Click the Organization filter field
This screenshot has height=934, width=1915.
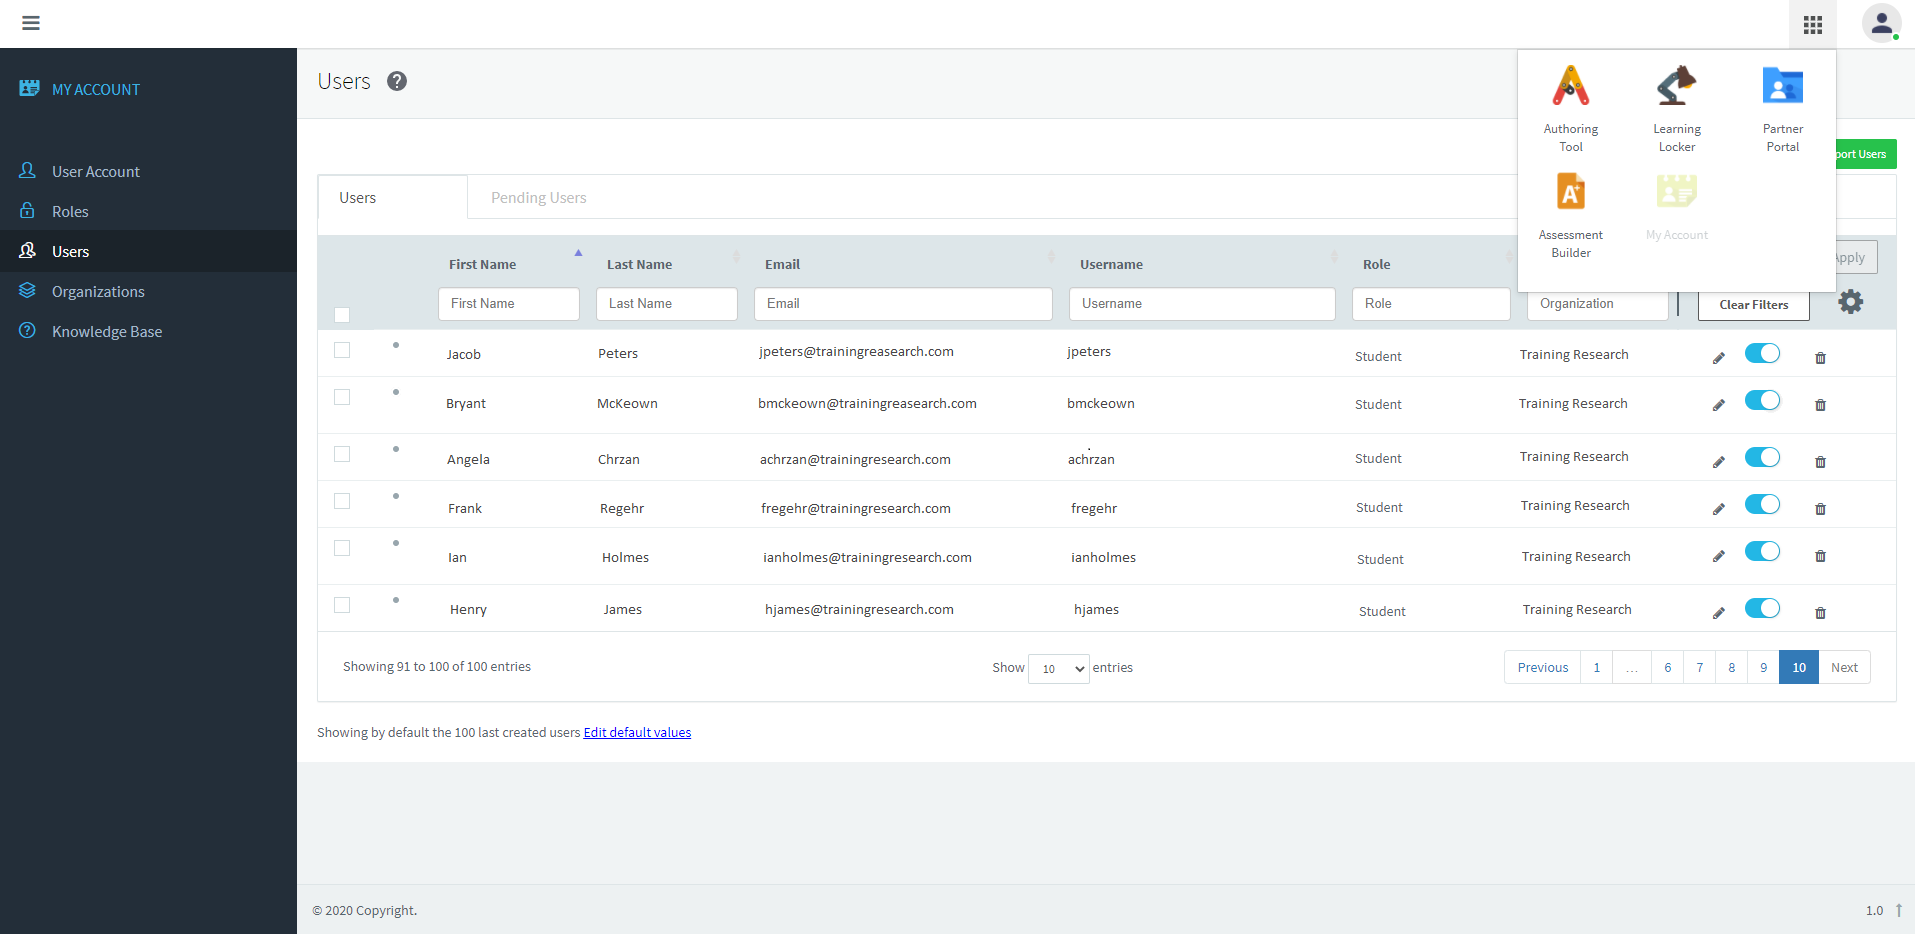(x=1597, y=304)
